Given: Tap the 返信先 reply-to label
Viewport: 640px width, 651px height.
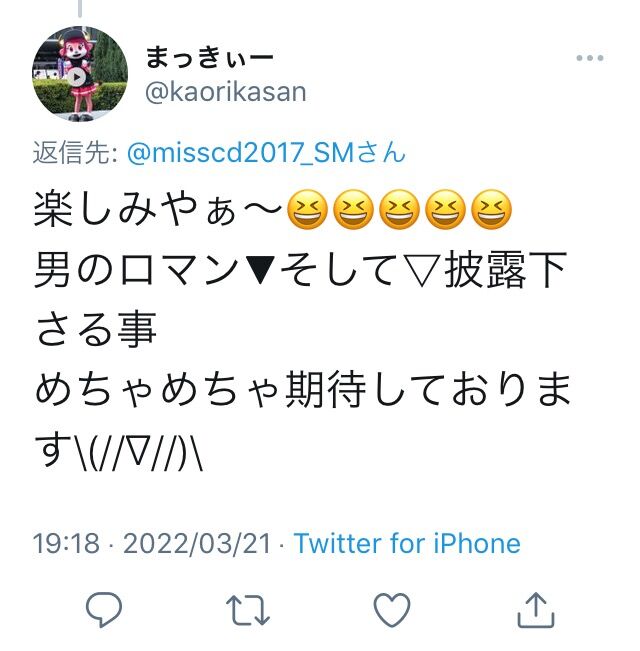Looking at the screenshot, I should (x=75, y=153).
